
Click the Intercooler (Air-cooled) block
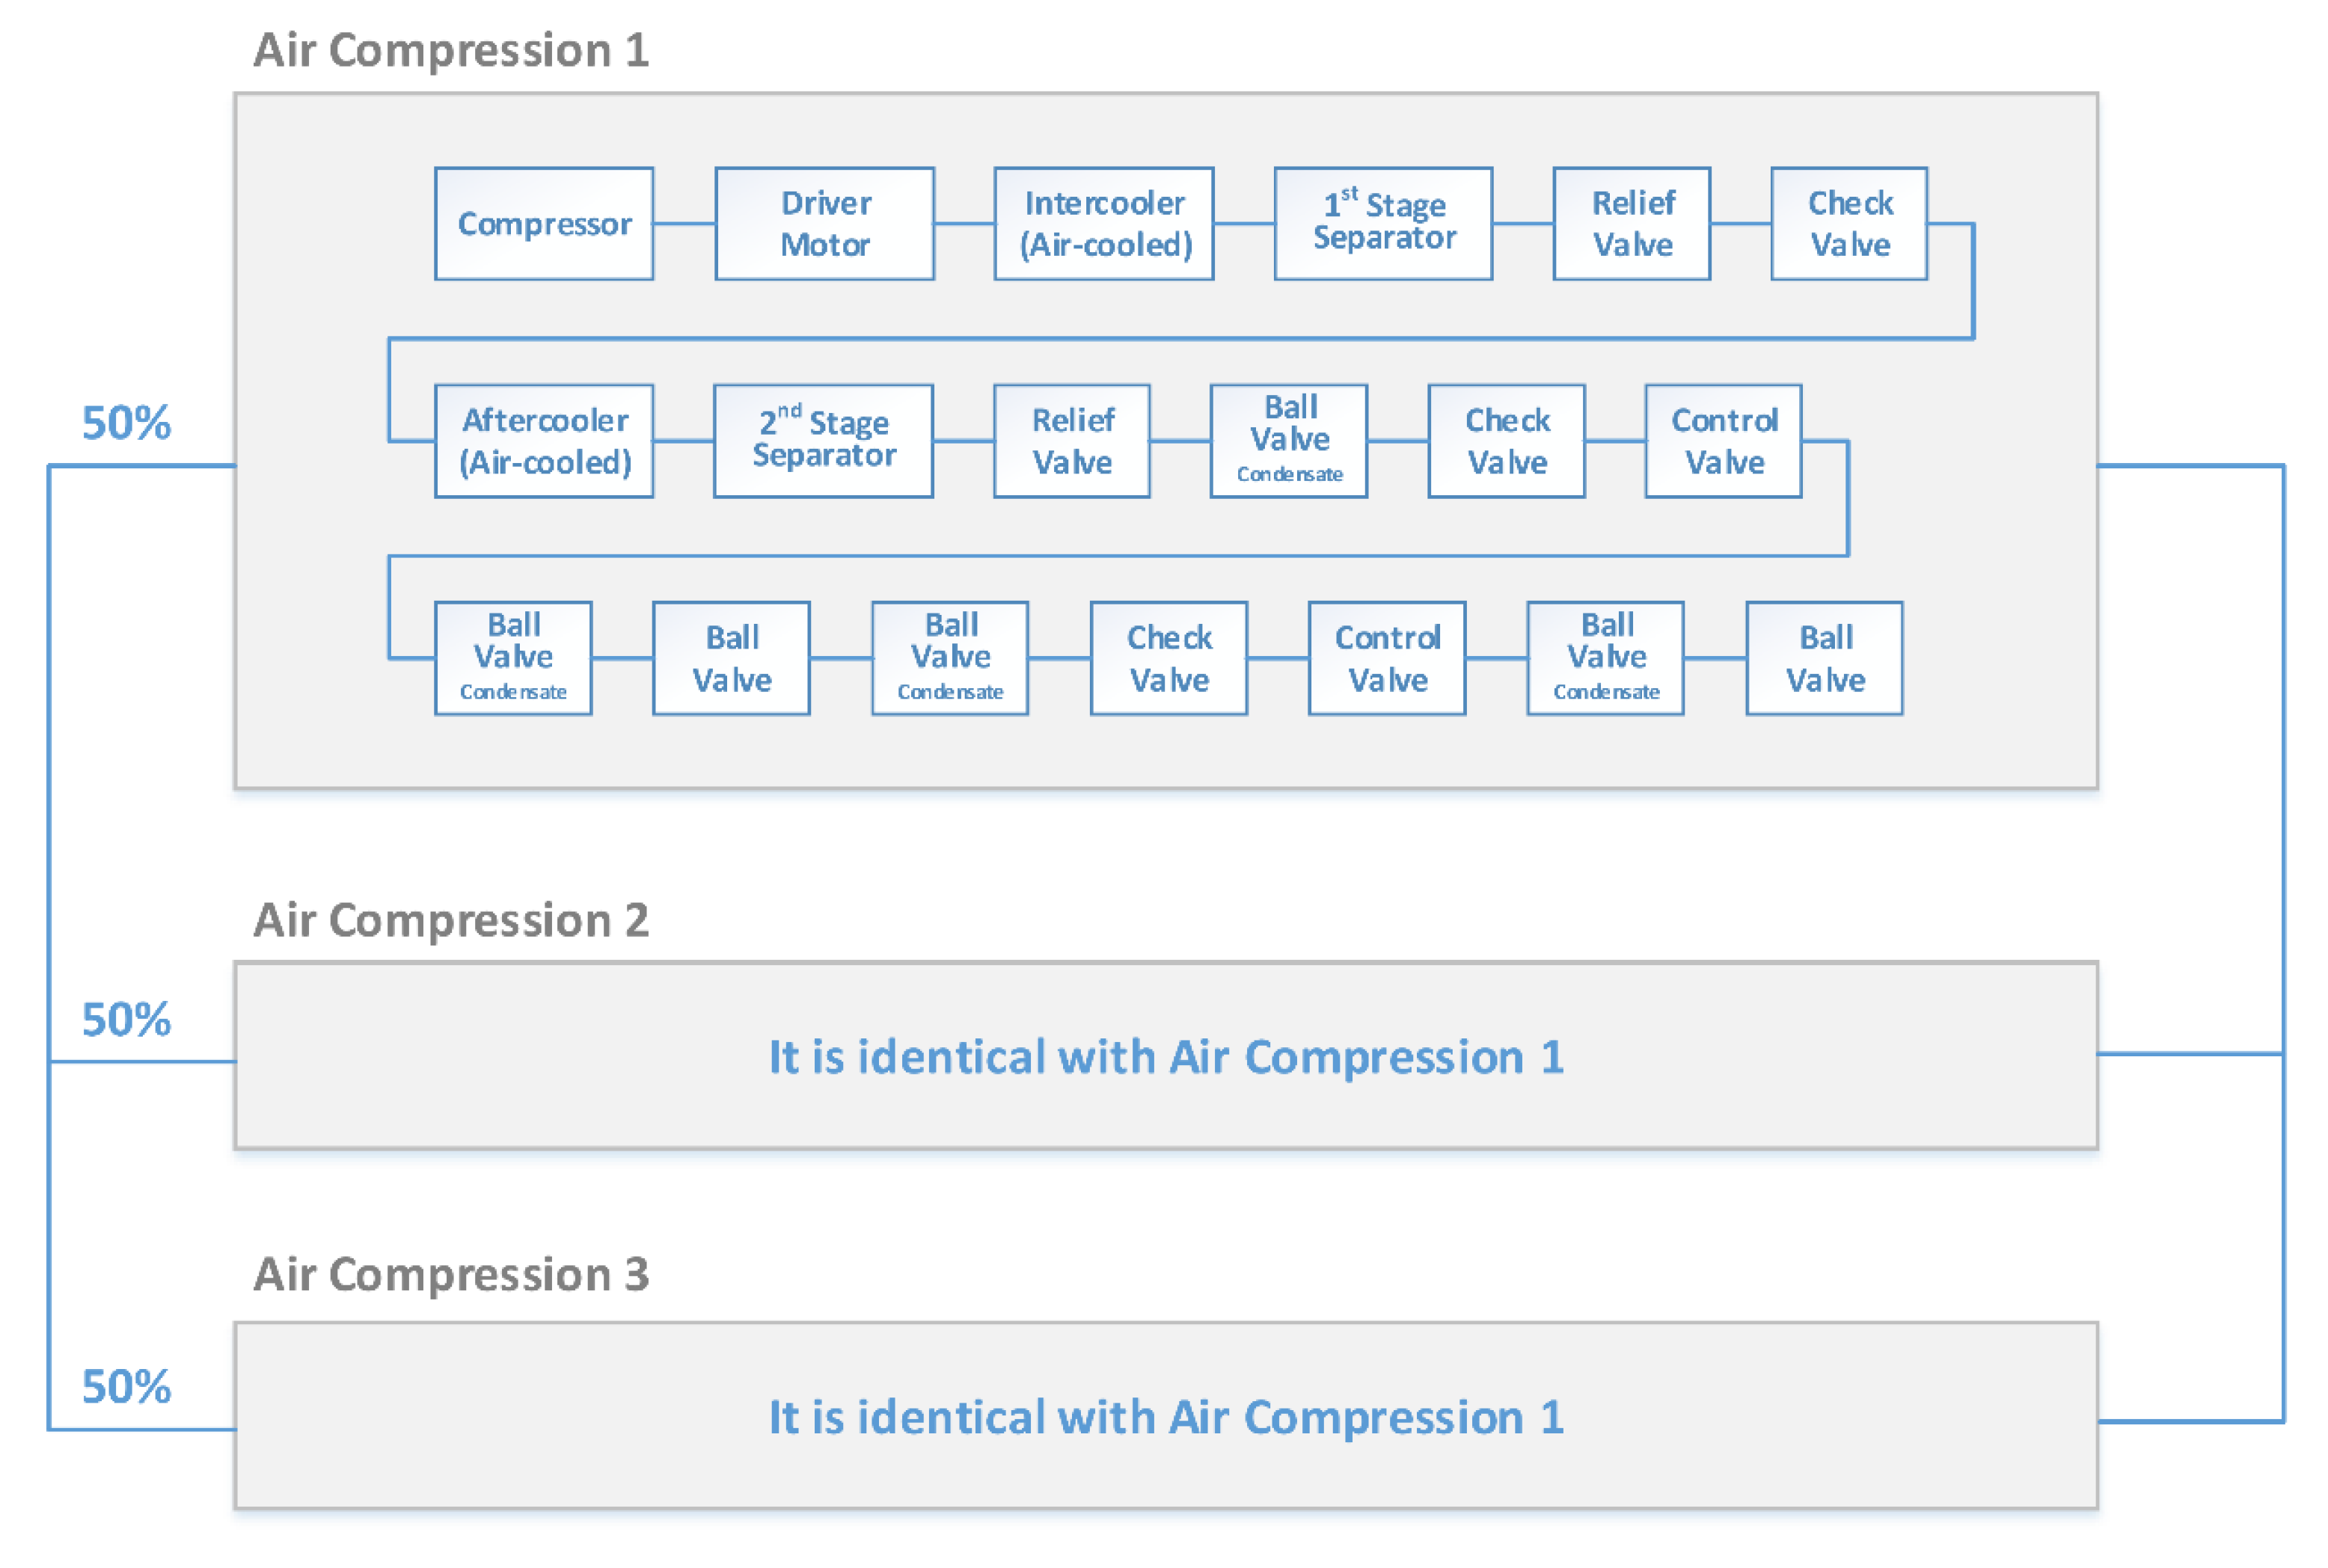[x=1103, y=223]
